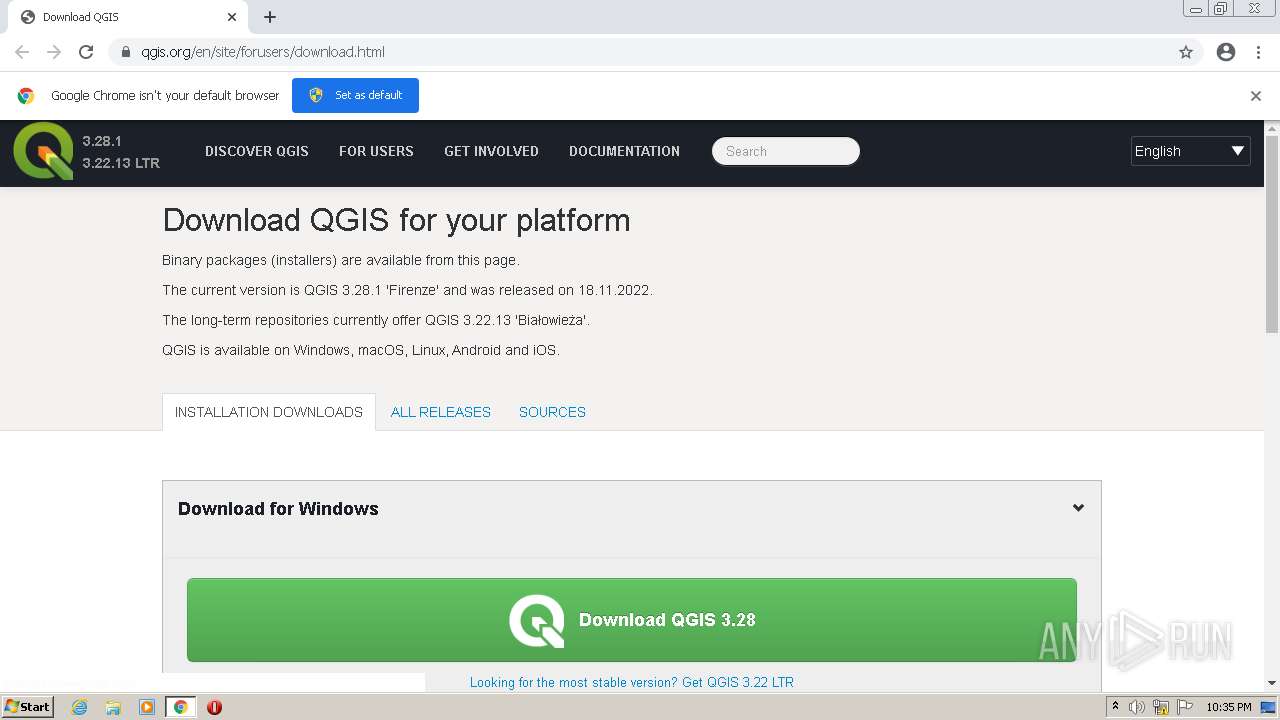
Task: Open the FOR USERS menu
Action: (x=376, y=151)
